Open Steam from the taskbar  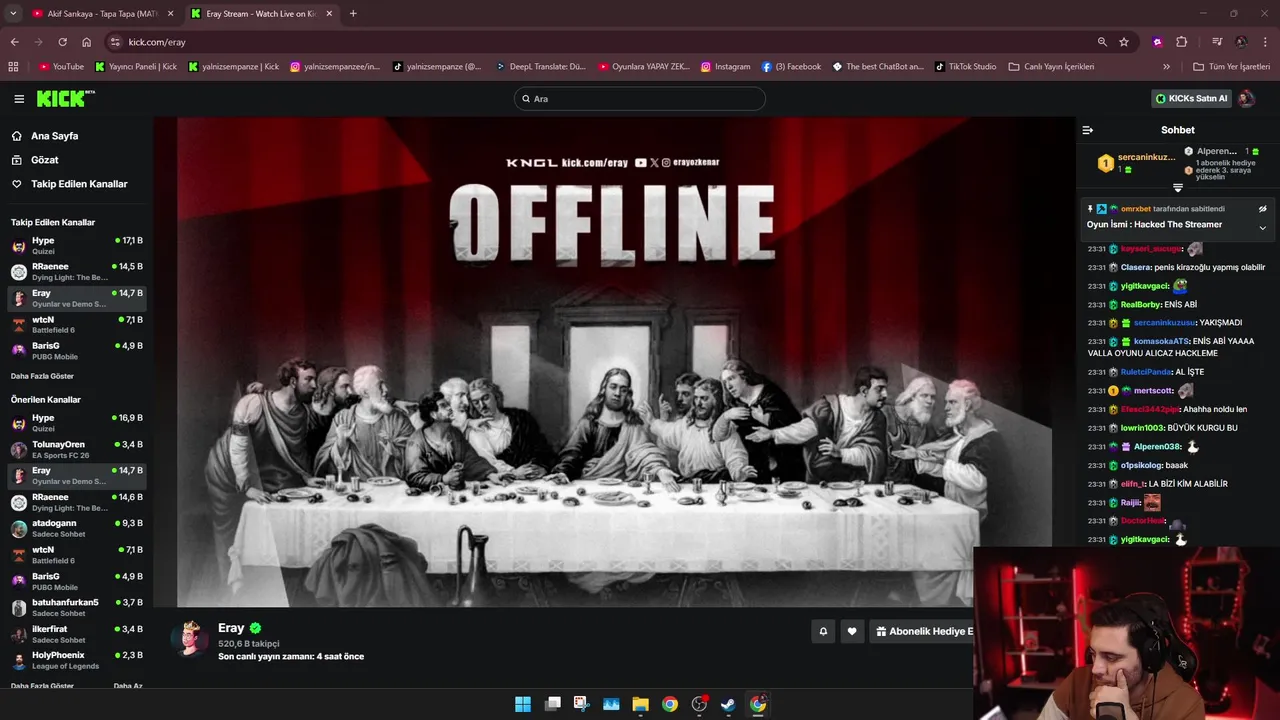click(728, 704)
